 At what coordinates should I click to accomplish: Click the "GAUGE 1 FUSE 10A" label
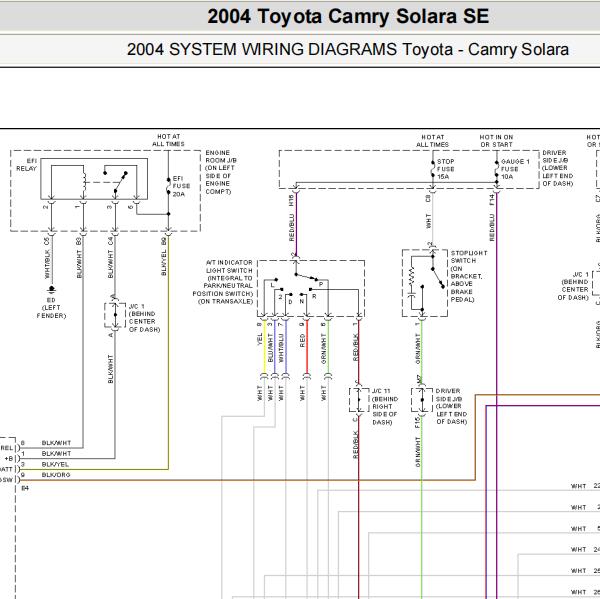point(515,169)
